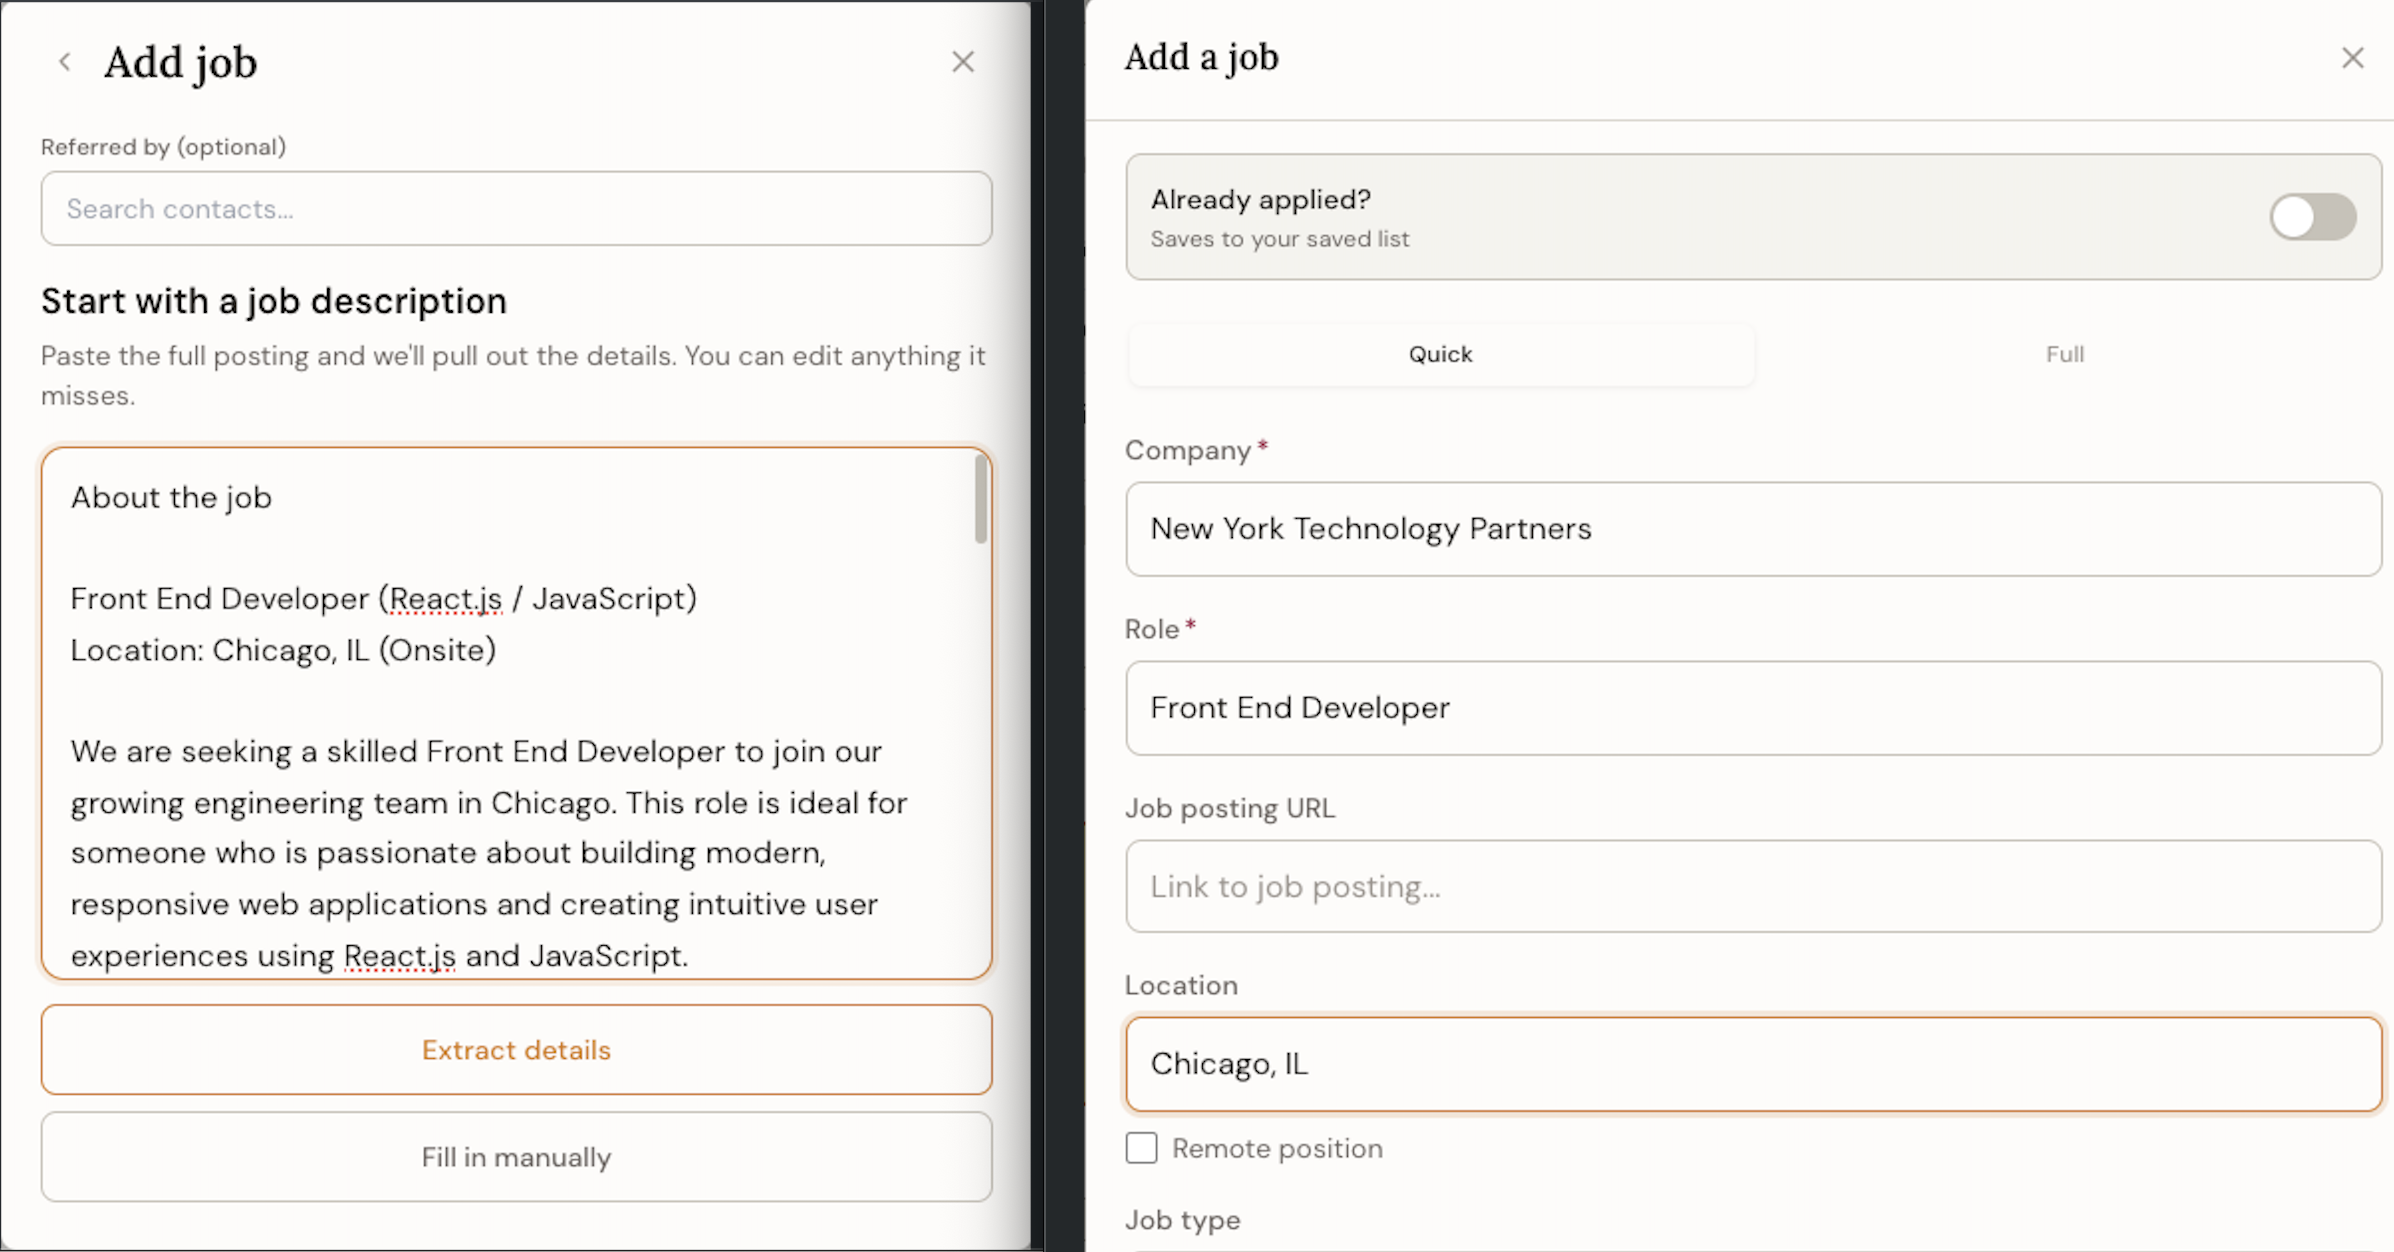Close the Add a job dialog
This screenshot has width=2394, height=1252.
[2353, 58]
